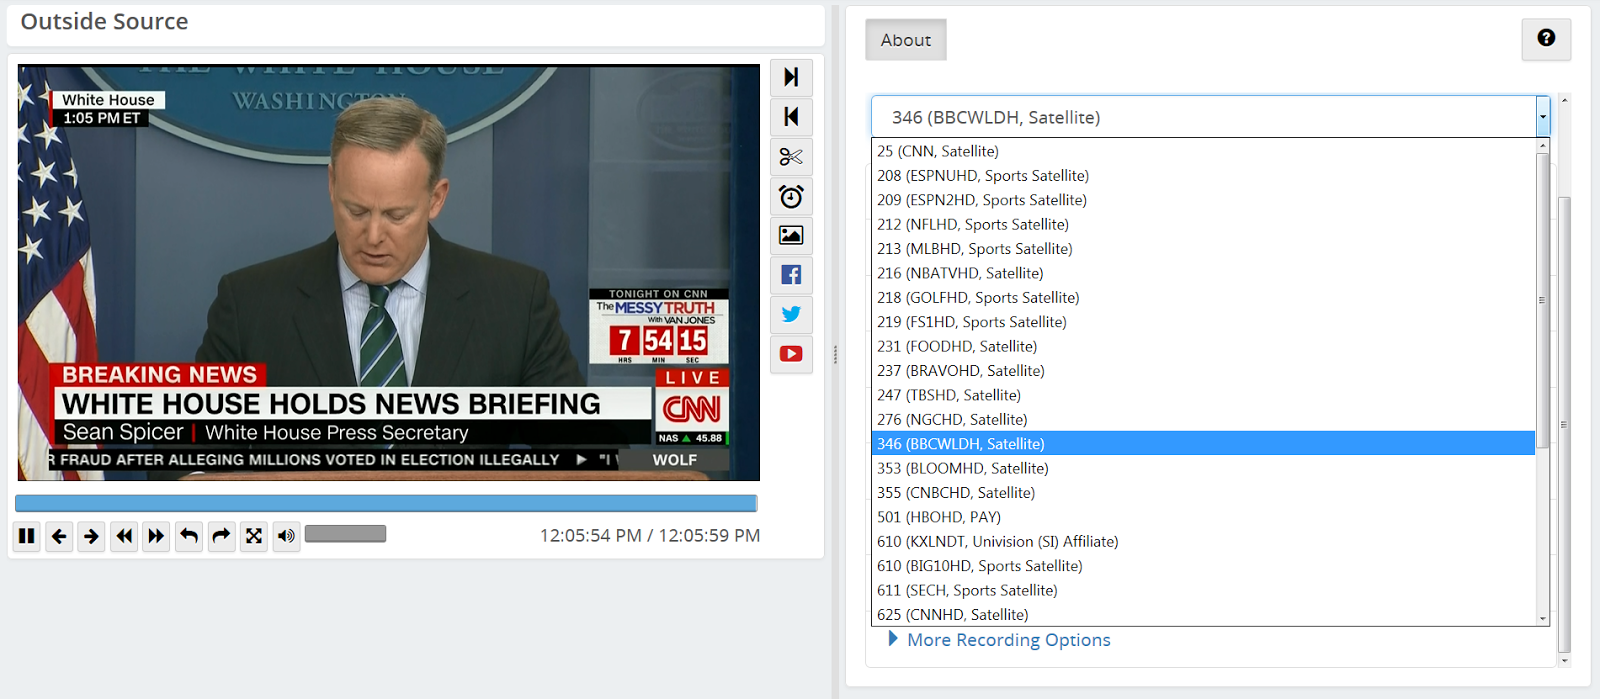The width and height of the screenshot is (1600, 699).
Task: Pick 213 (MLBHD, Sports Satellite)
Action: point(1203,248)
